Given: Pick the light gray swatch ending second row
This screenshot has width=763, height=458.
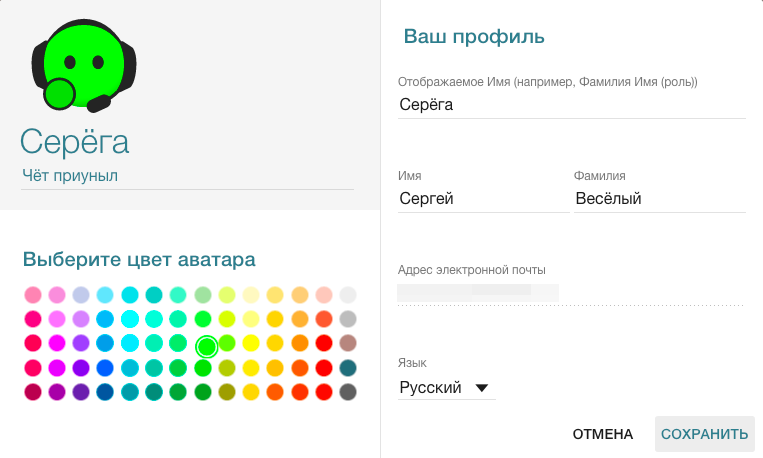Looking at the screenshot, I should 348,319.
